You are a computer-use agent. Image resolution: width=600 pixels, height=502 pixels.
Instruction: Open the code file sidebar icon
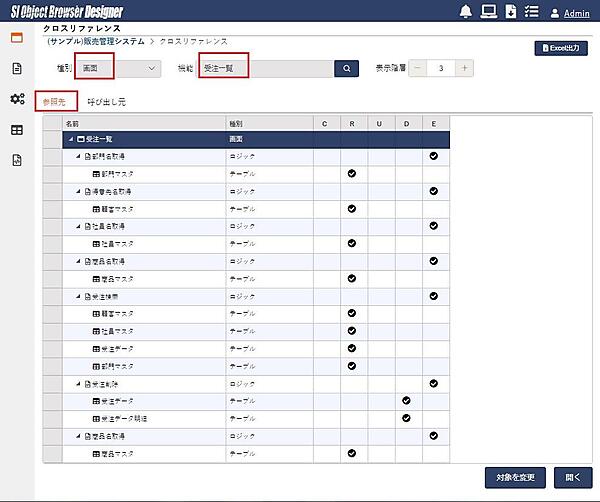(x=17, y=160)
